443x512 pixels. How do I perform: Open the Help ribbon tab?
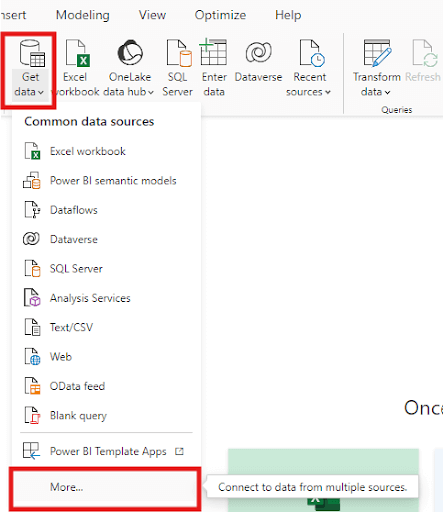(288, 15)
